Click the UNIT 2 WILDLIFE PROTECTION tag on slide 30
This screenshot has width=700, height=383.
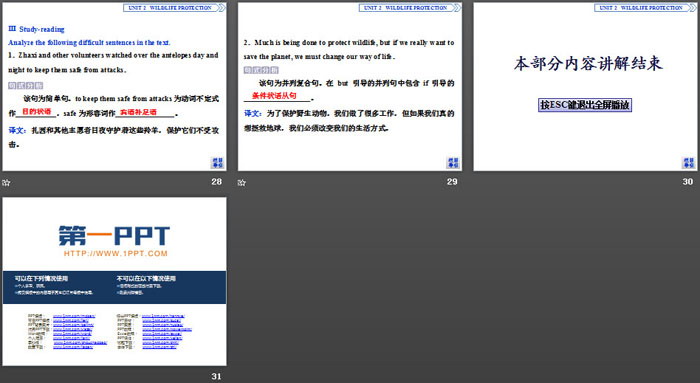(641, 8)
